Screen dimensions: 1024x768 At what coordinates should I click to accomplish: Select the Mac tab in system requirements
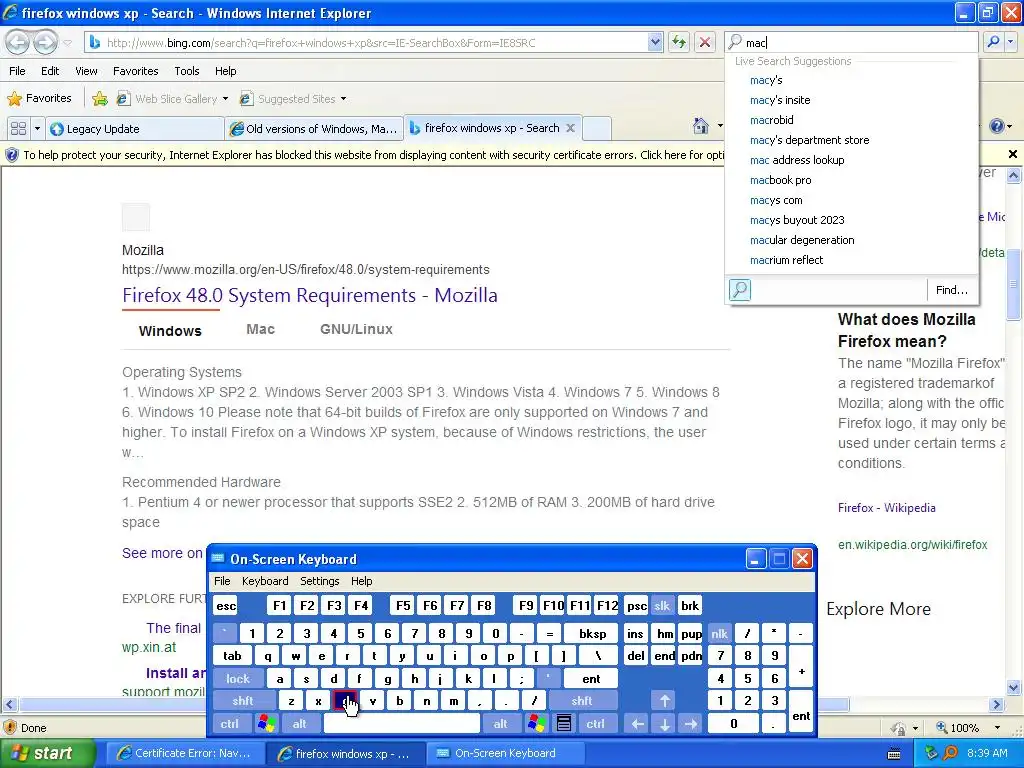260,329
